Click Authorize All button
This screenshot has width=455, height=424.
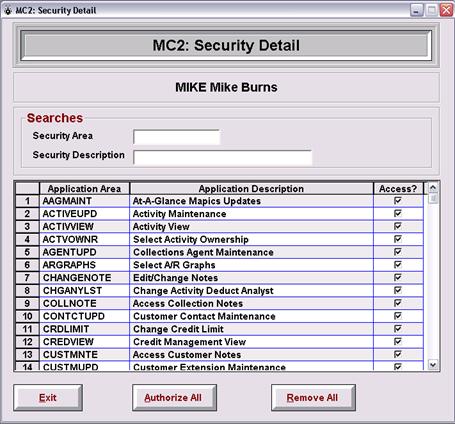pos(174,397)
